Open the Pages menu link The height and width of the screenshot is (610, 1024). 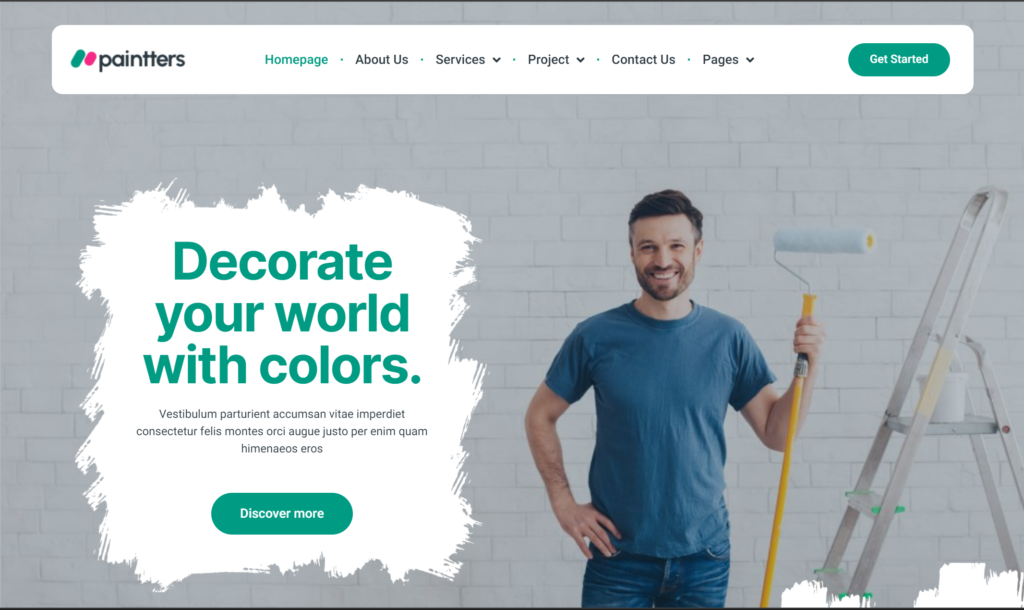pos(720,59)
